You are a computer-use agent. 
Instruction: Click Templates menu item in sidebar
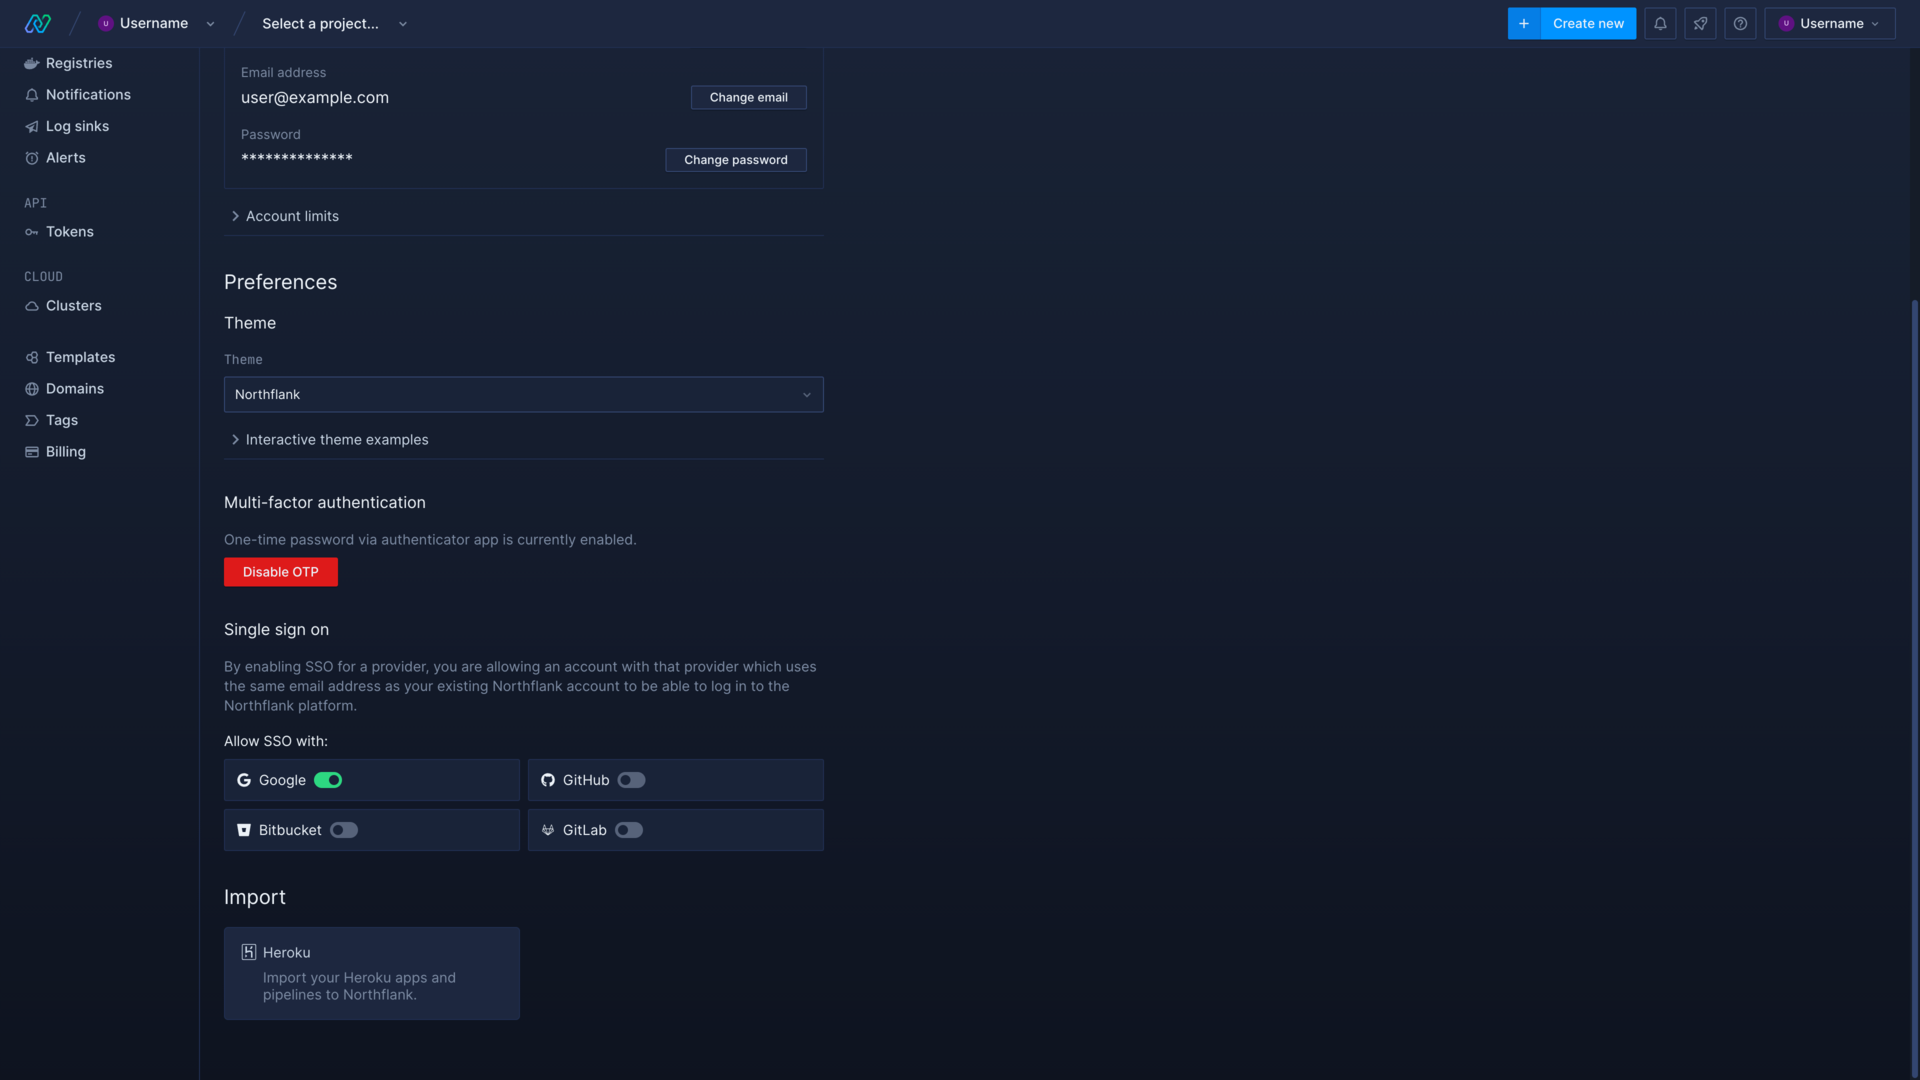tap(80, 357)
